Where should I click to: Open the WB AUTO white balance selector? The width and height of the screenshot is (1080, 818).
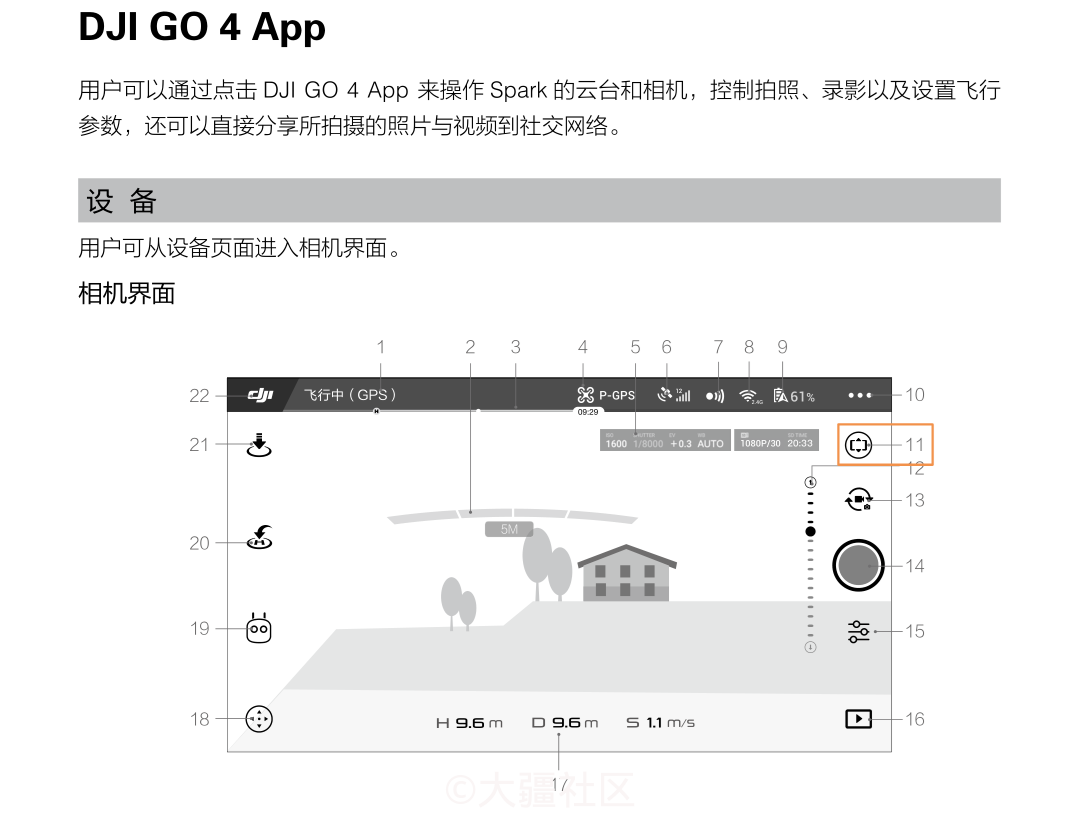pos(712,441)
